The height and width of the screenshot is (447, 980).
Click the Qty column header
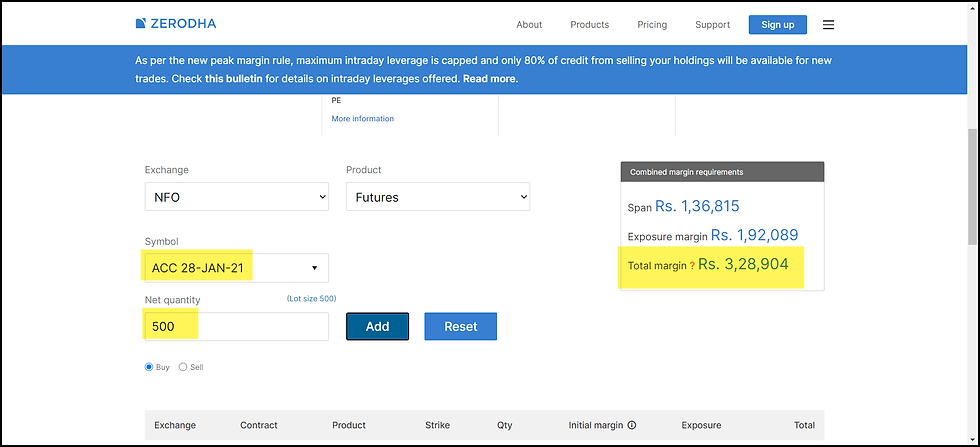click(x=504, y=425)
